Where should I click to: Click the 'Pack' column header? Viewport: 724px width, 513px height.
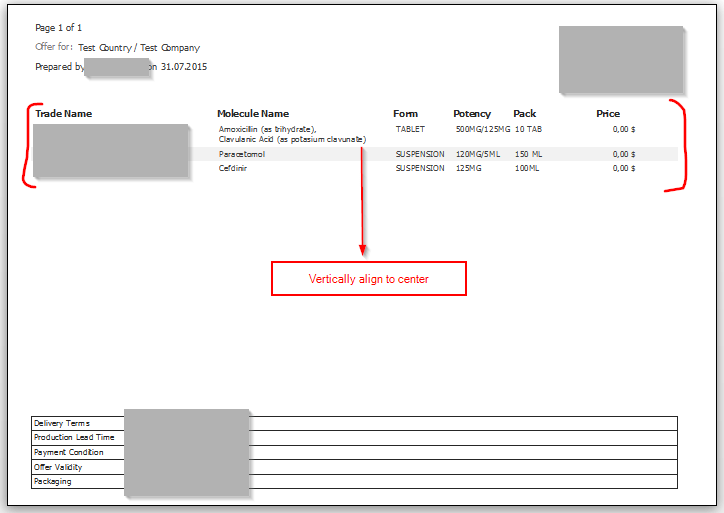525,114
